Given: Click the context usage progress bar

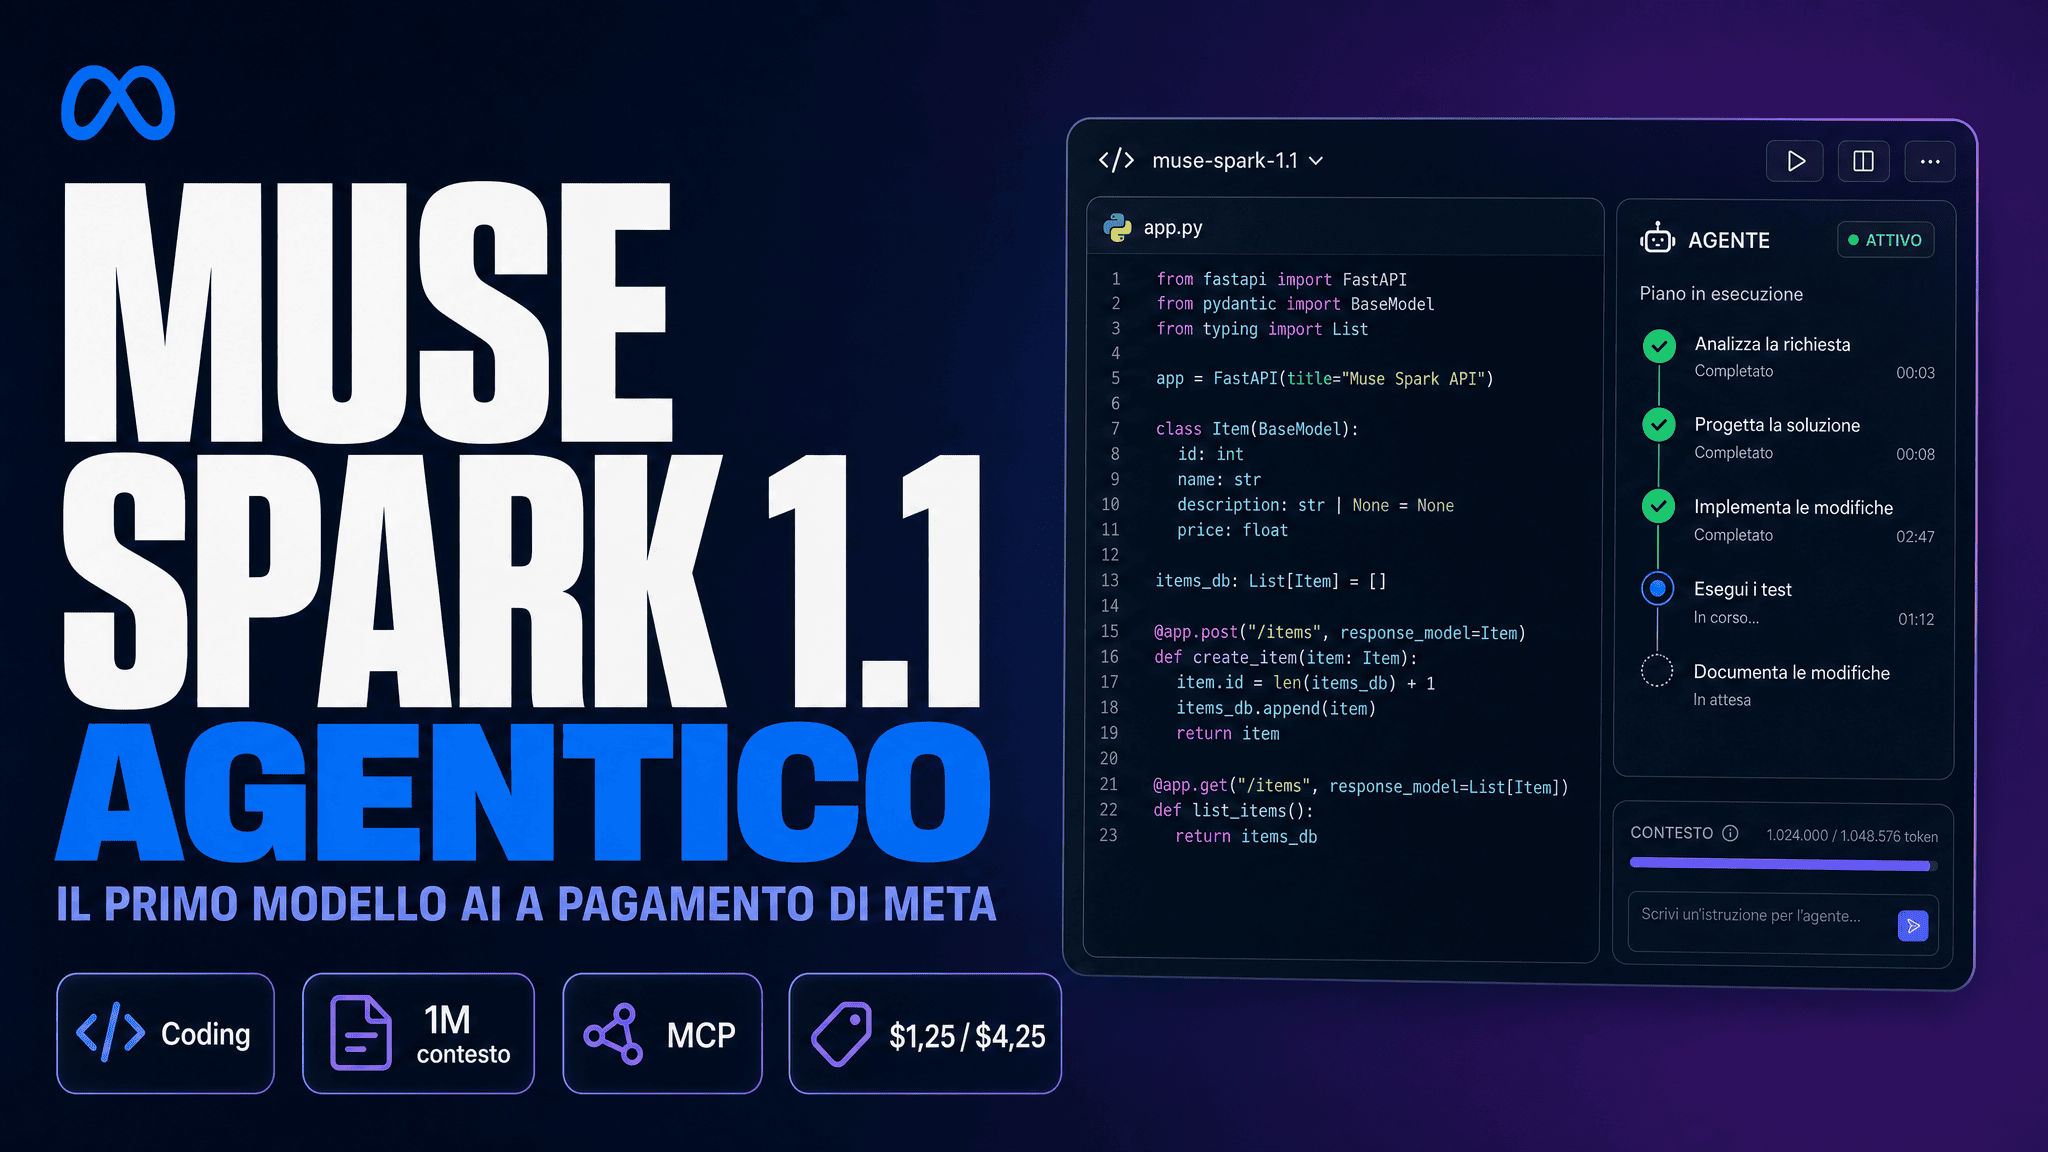Looking at the screenshot, I should (1784, 864).
